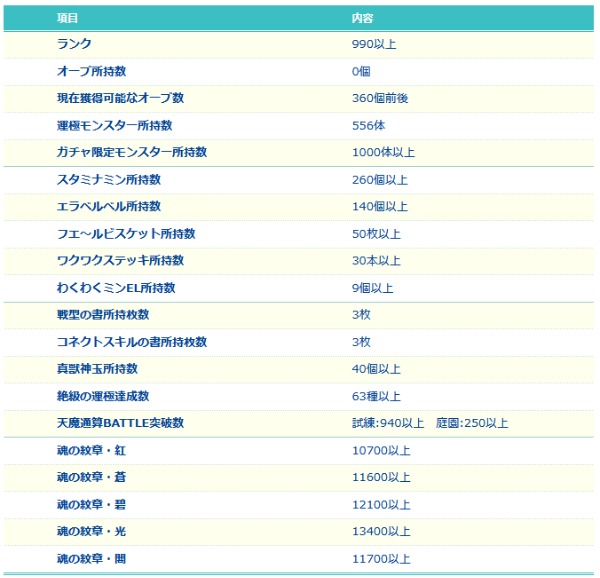The height and width of the screenshot is (578, 600).
Task: Select 天魔通算BATTLE突破数 label
Action: click(x=121, y=423)
